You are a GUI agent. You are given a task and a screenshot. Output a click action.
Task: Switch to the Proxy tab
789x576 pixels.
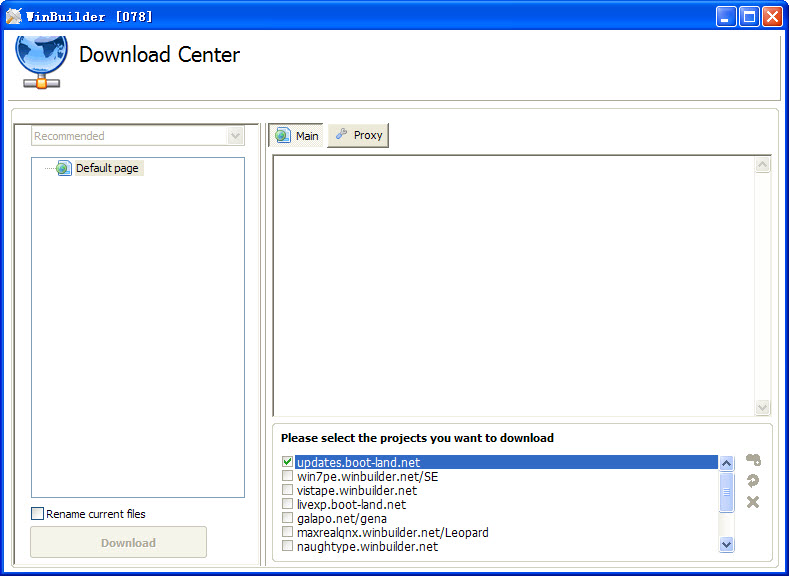[358, 135]
